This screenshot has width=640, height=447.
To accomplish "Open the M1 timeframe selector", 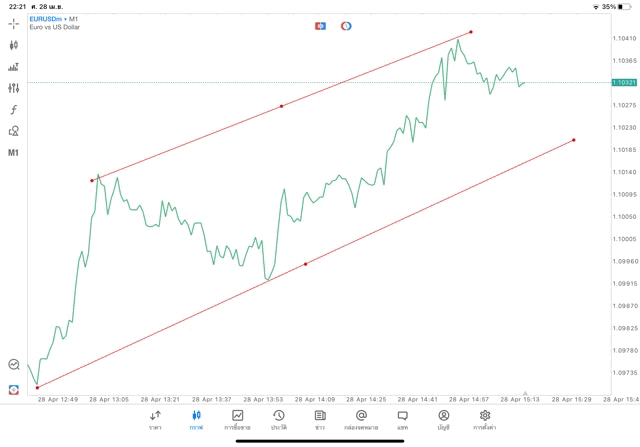I will pos(14,153).
